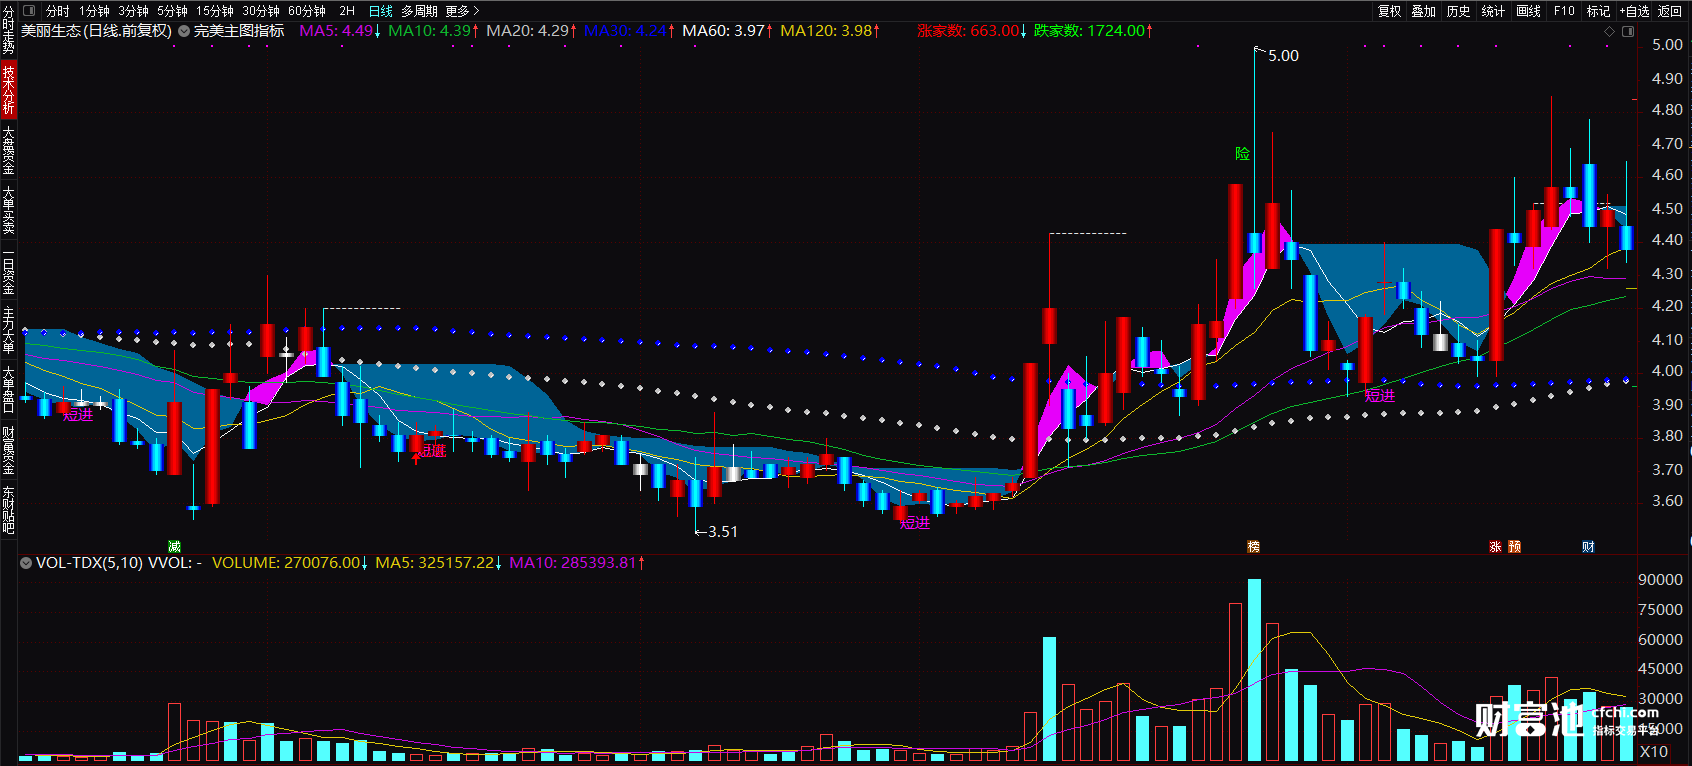Expand the VOL-TDX indicator dropdown arrow
The image size is (1692, 766).
coord(26,563)
